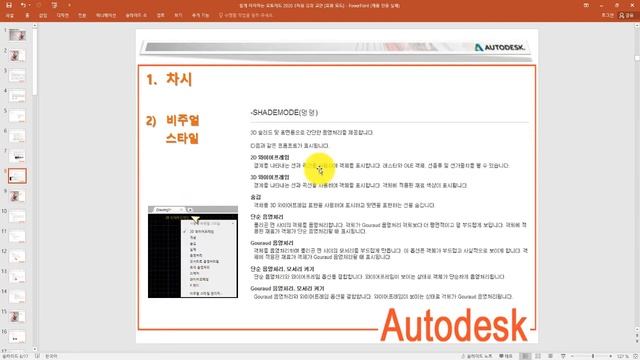Switch to the 슬라이드 쇼 ribbon tab
The image size is (640, 360).
click(x=136, y=16)
